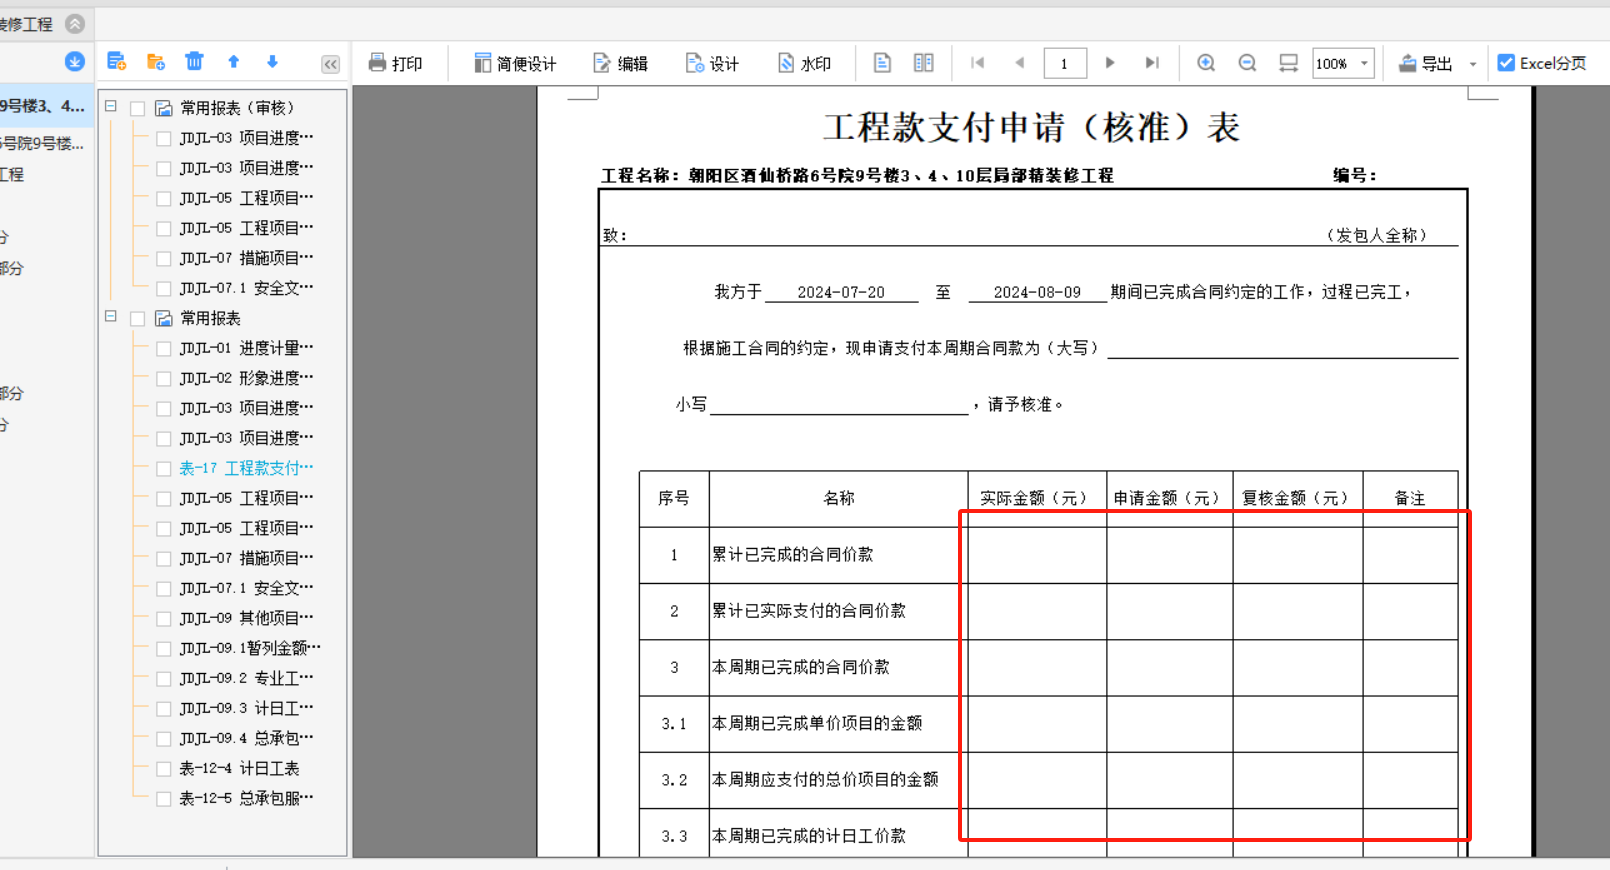1610x870 pixels.
Task: Select the JDJL-09.4 总承包… report
Action: [x=246, y=738]
